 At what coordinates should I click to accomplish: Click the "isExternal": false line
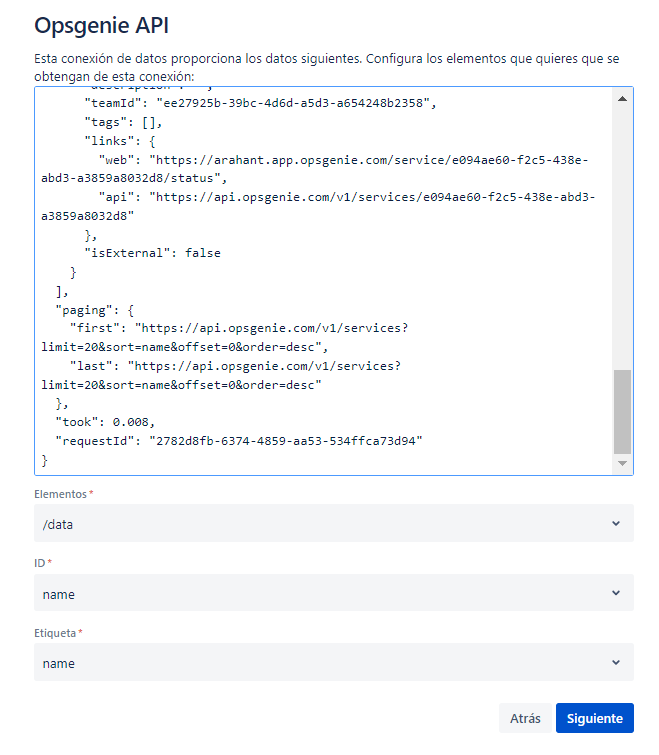152,253
